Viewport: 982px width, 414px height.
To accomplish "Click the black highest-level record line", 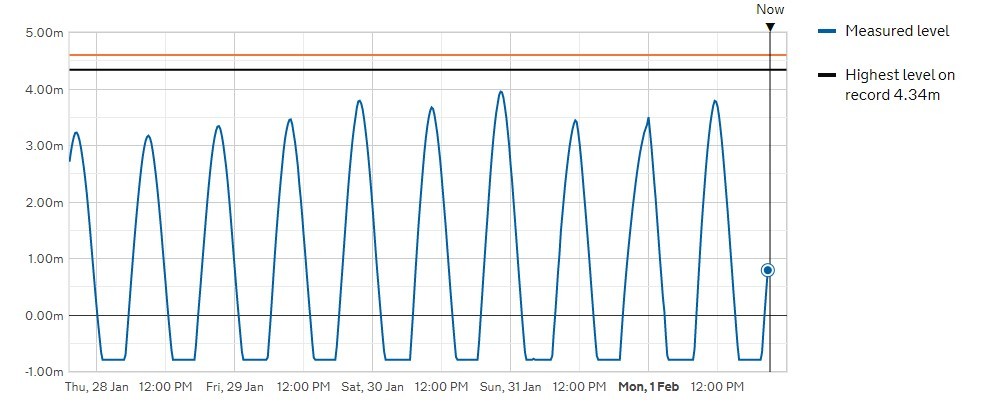I will click(400, 70).
